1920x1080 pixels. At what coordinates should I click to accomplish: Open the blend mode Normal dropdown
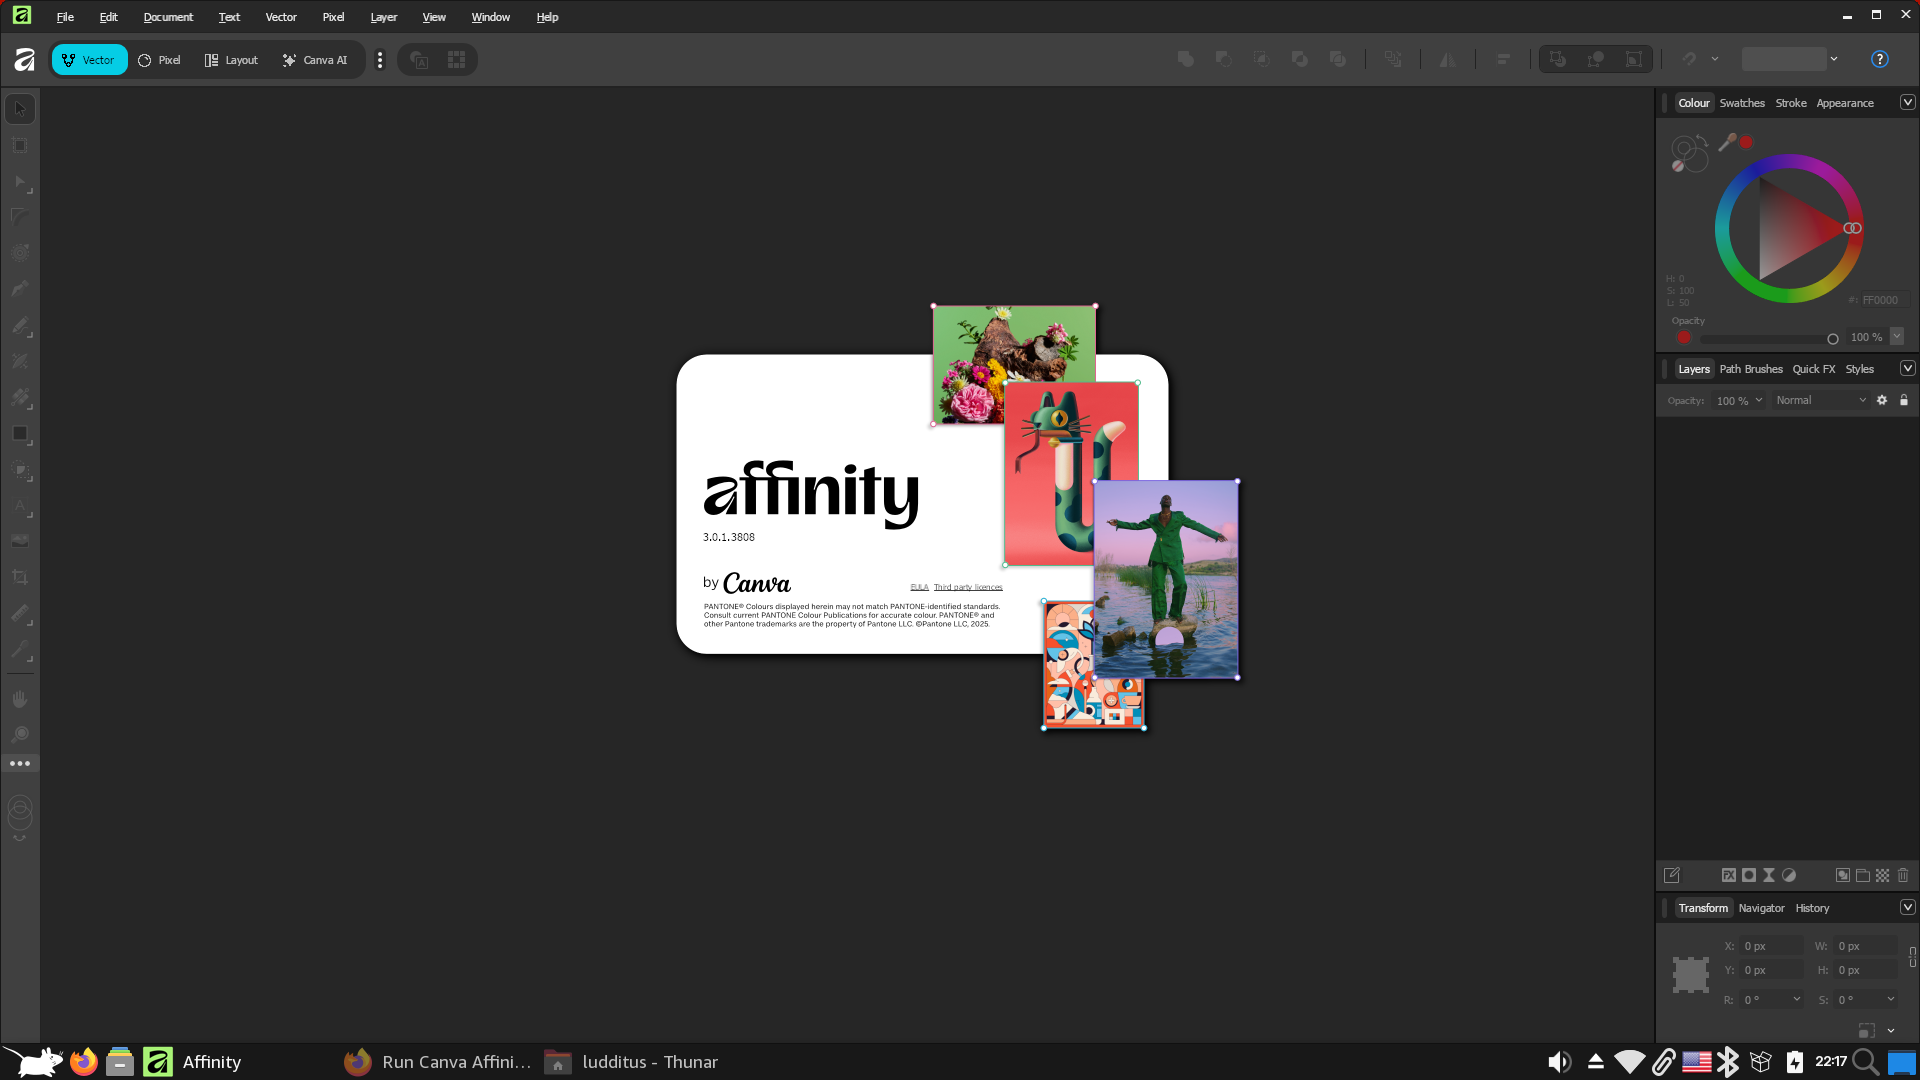tap(1820, 400)
